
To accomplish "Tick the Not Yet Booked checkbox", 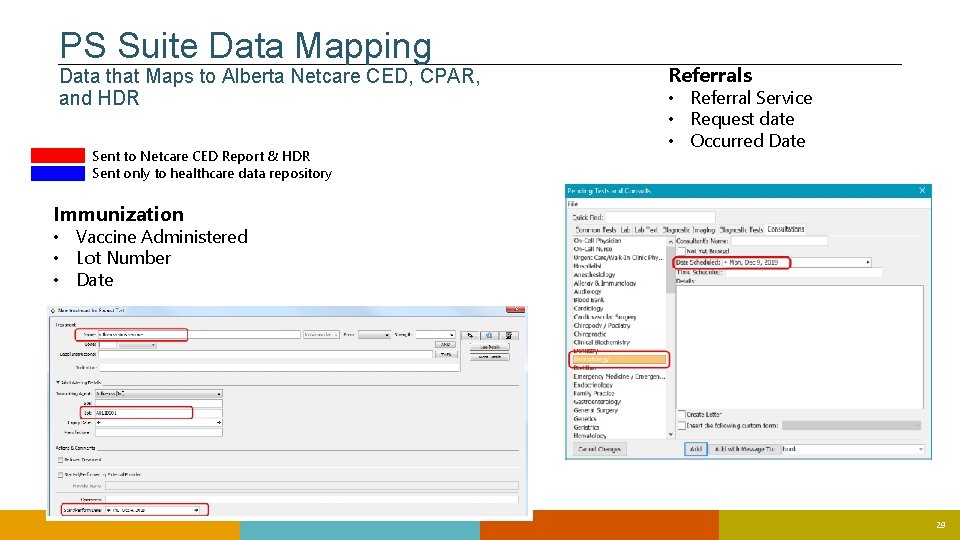I will click(681, 251).
